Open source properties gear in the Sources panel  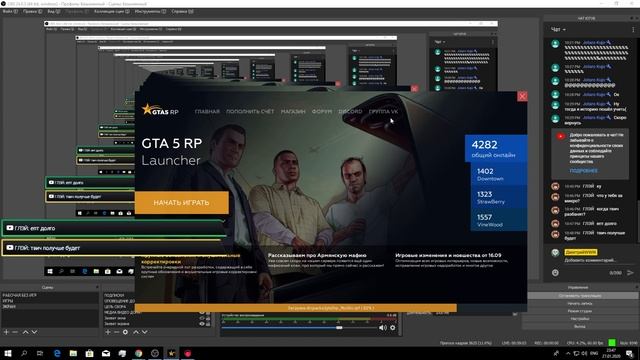[125, 332]
